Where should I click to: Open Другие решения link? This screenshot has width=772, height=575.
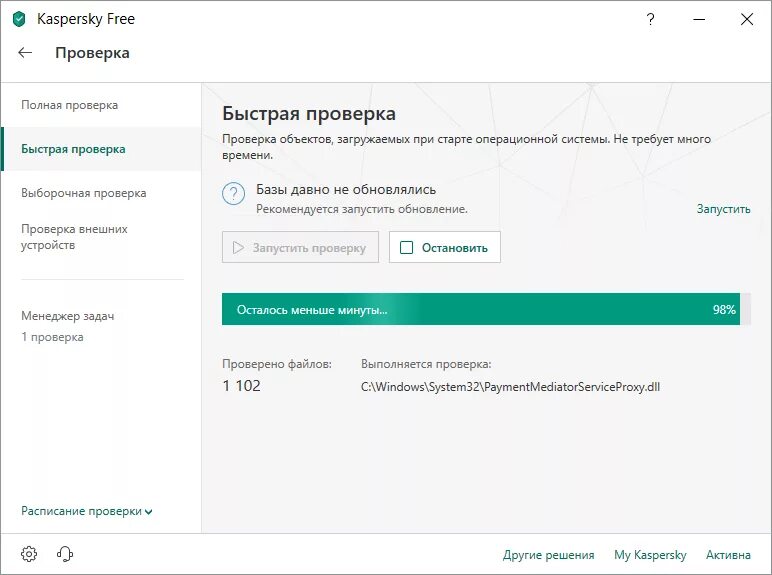tap(548, 555)
